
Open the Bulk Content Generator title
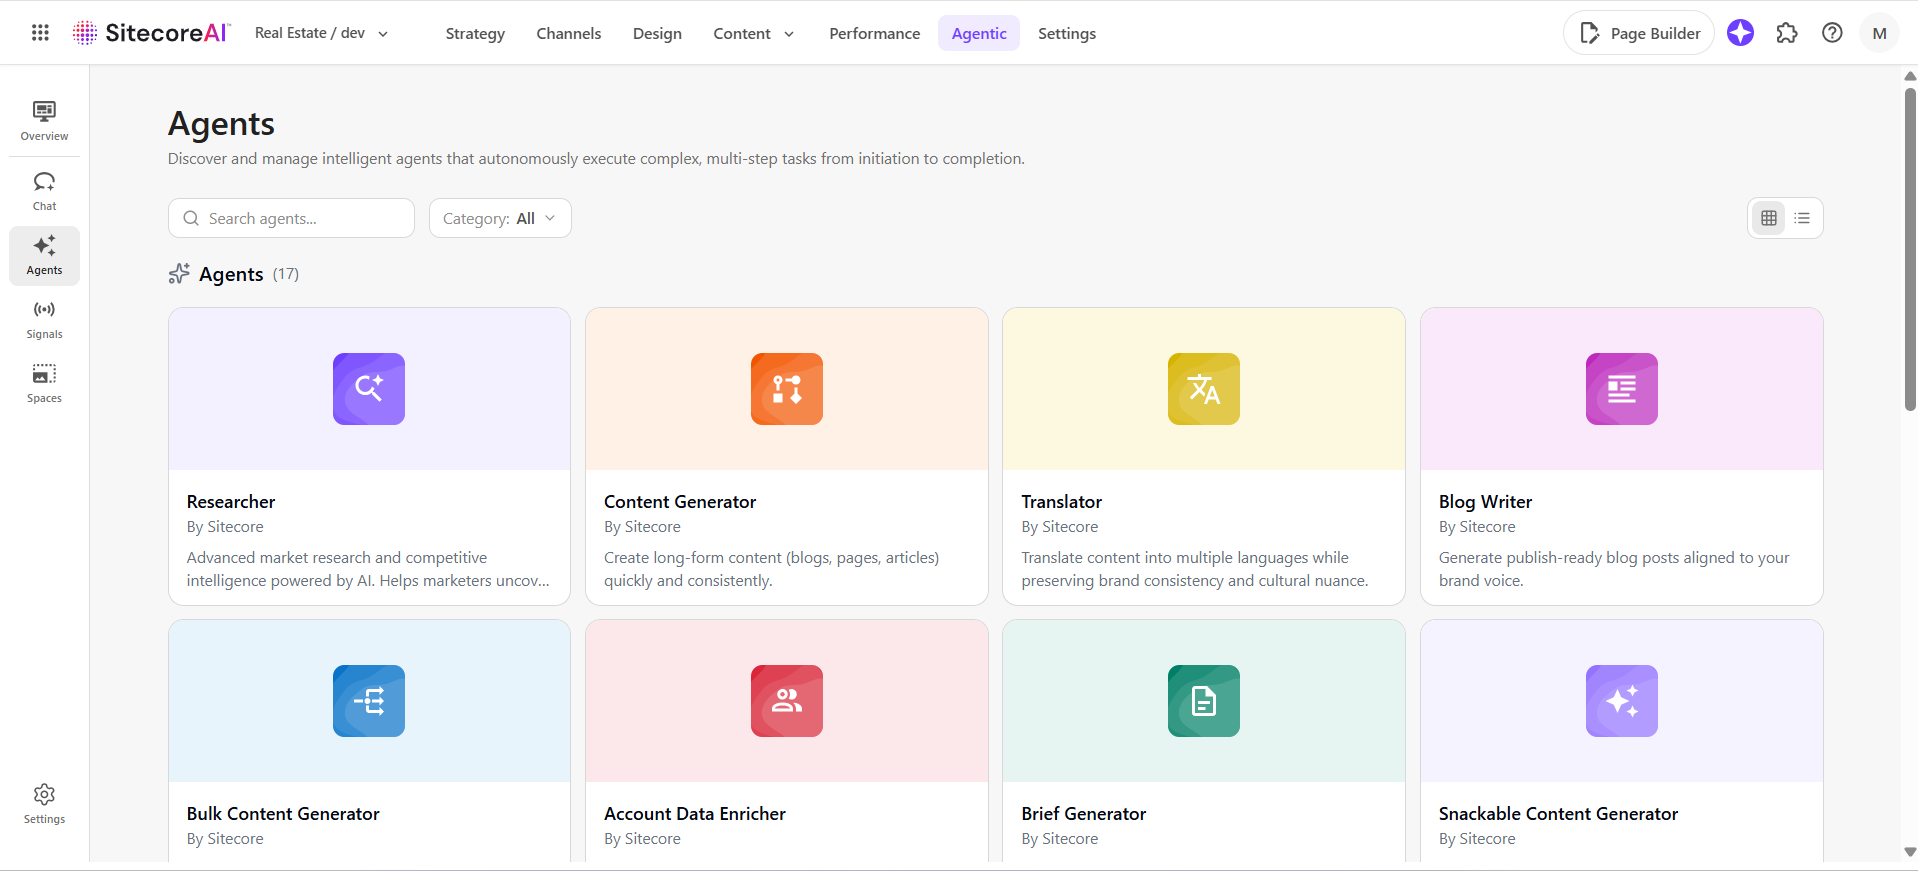tap(283, 814)
